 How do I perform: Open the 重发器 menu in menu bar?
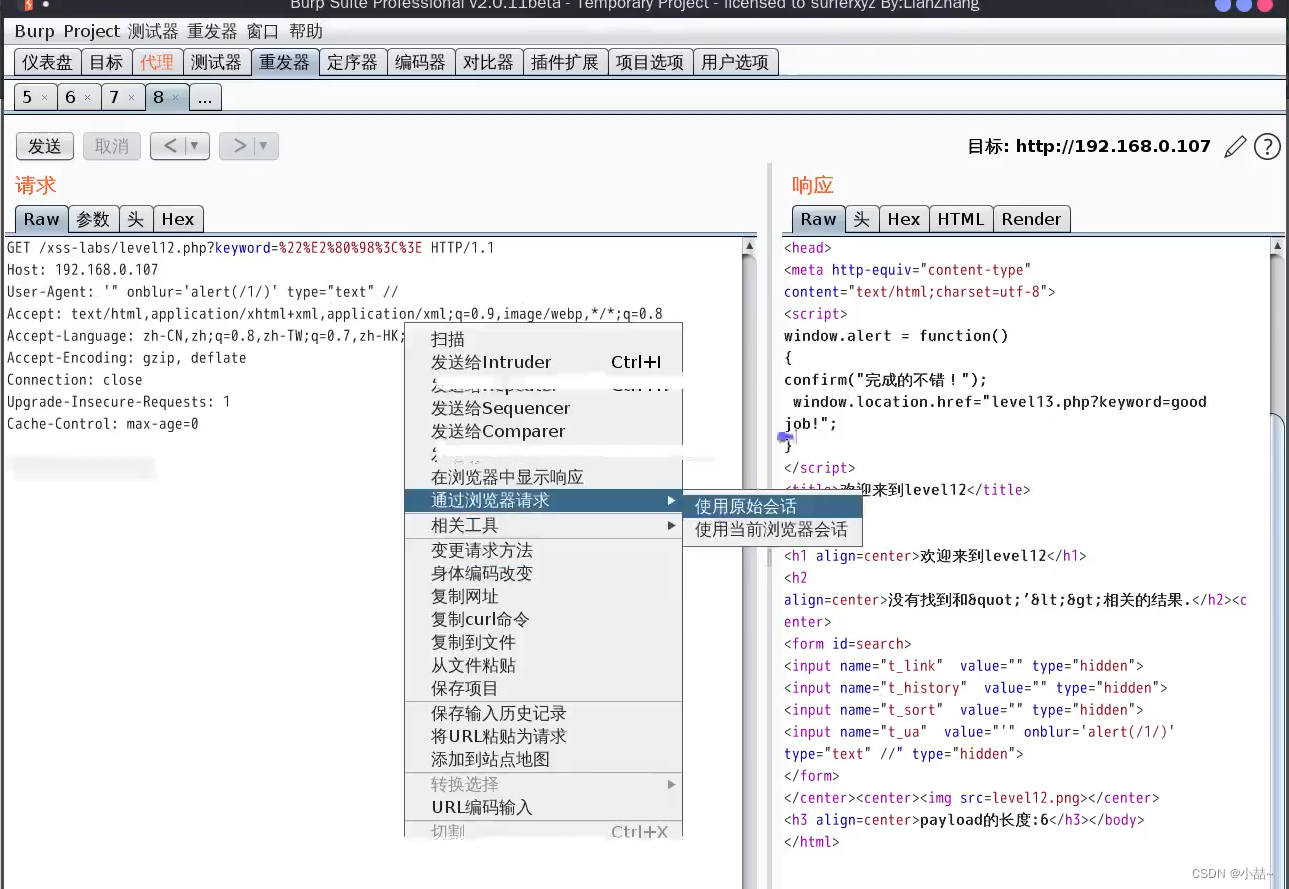tap(212, 32)
